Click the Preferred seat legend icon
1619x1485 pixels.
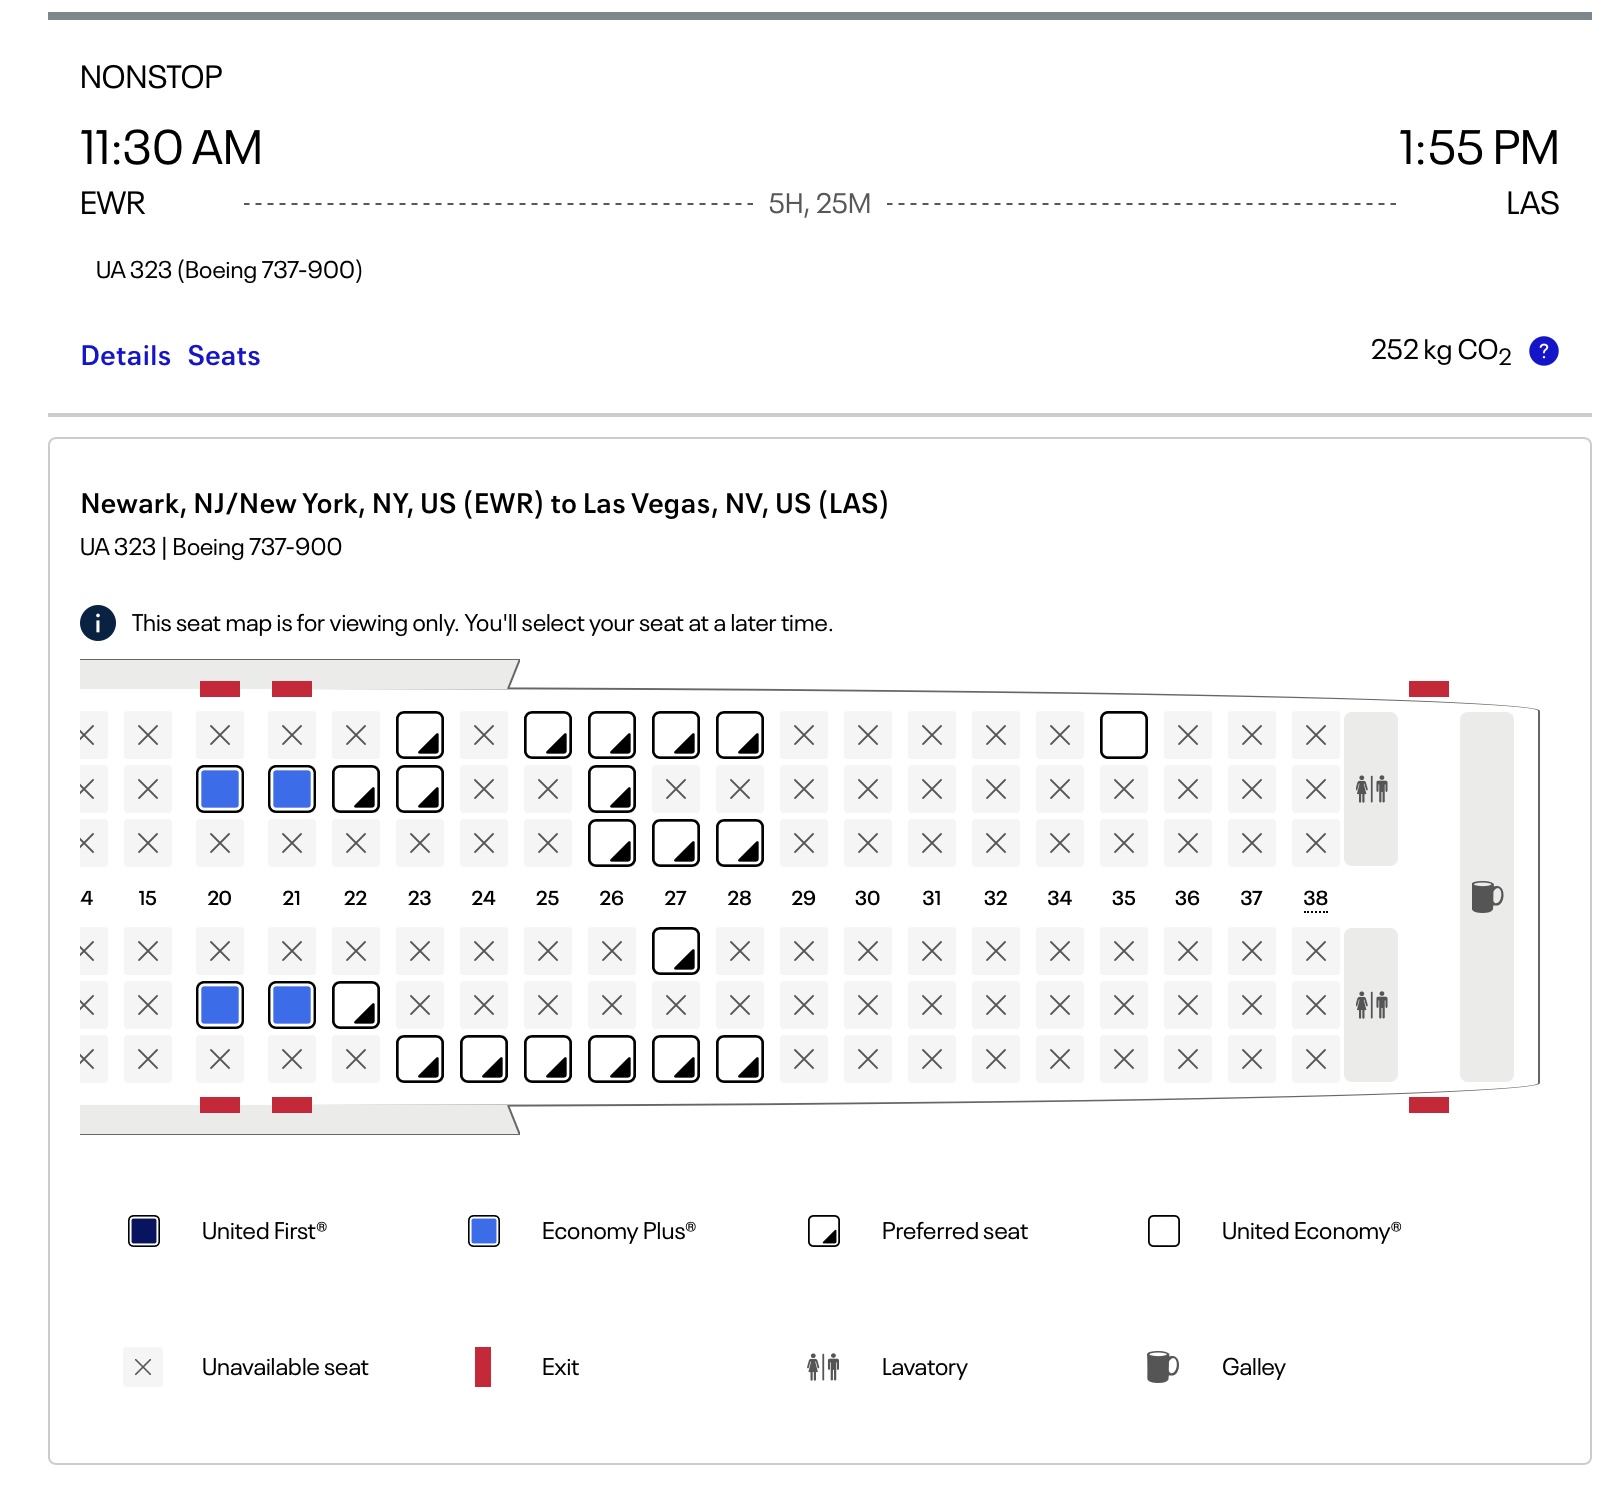(x=824, y=1231)
